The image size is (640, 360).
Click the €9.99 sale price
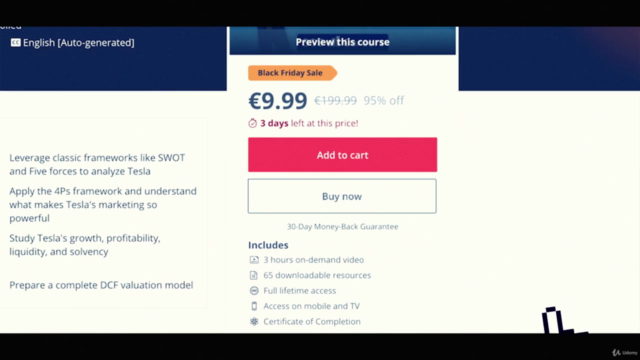[278, 100]
